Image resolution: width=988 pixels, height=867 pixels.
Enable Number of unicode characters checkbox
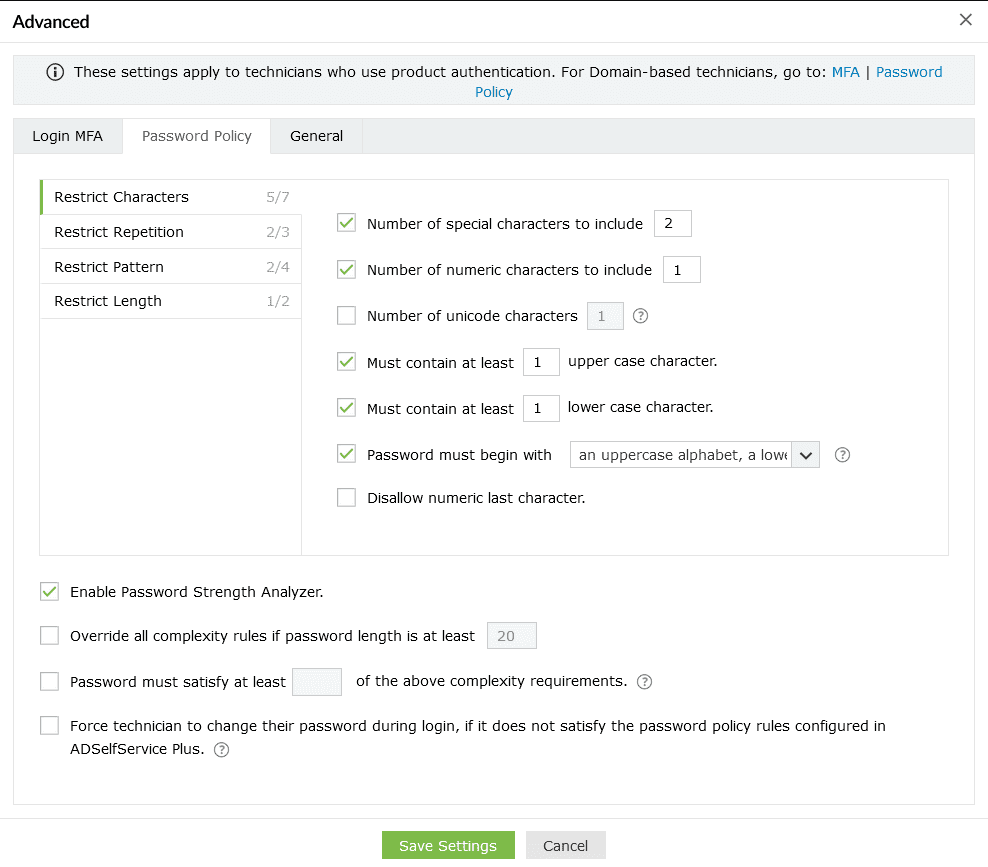click(x=347, y=316)
